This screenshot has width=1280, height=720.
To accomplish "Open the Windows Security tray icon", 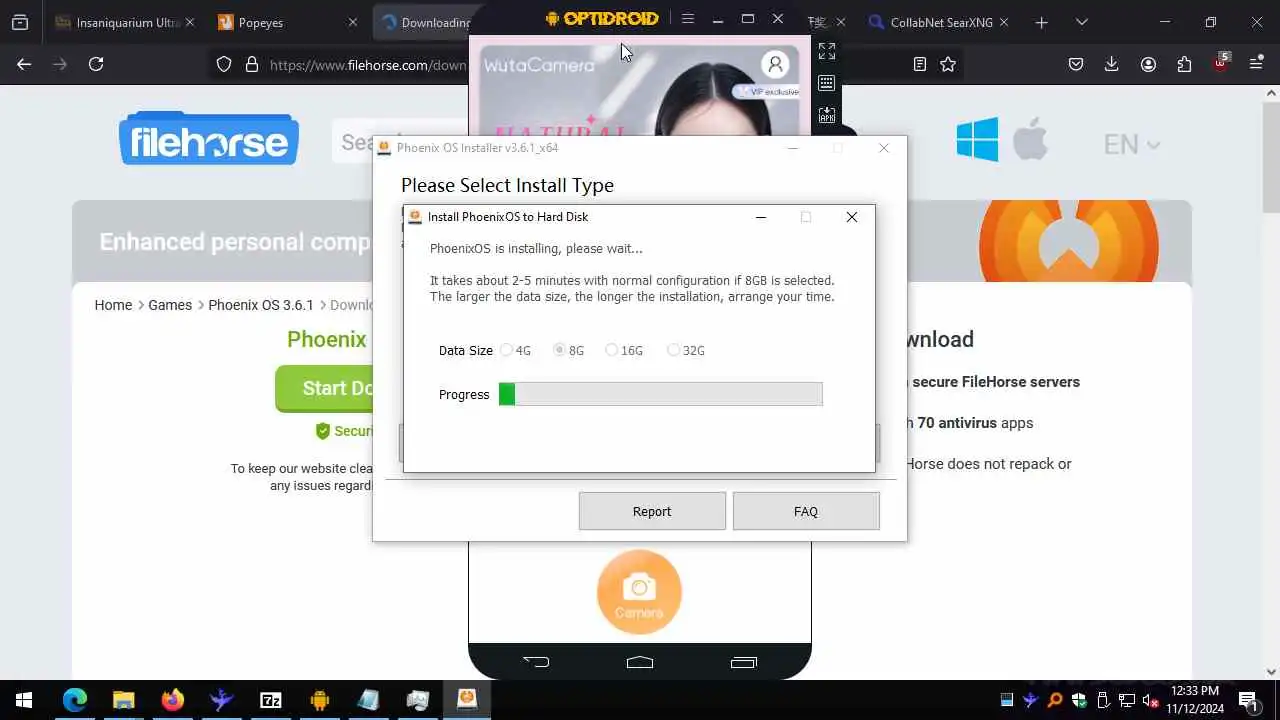I will [x=1079, y=700].
